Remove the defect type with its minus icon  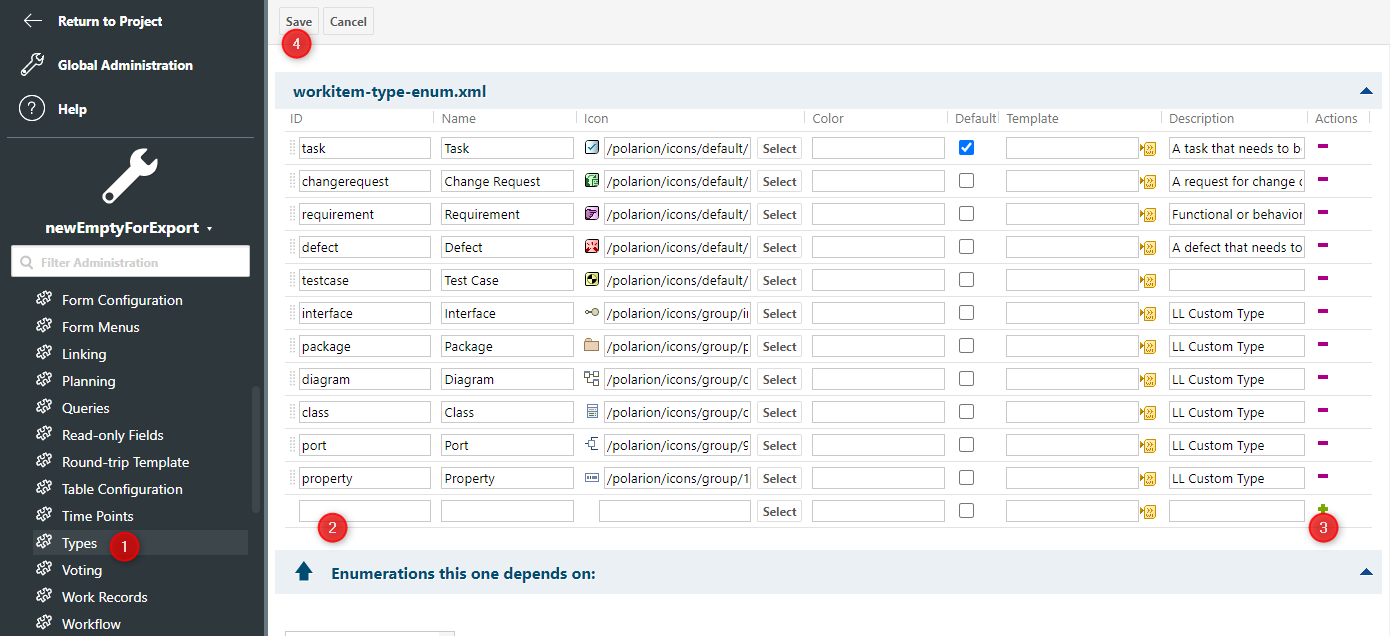pyautogui.click(x=1322, y=246)
